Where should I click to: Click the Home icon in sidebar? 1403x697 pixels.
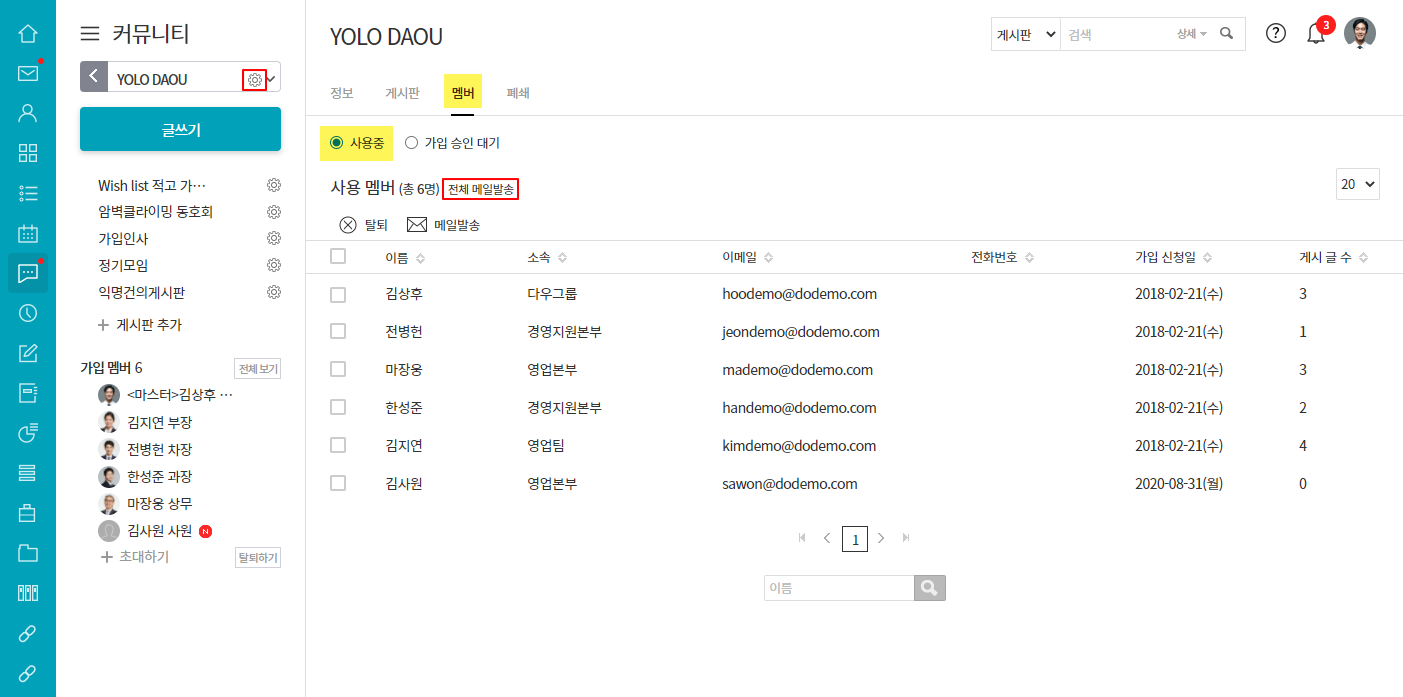pyautogui.click(x=28, y=33)
